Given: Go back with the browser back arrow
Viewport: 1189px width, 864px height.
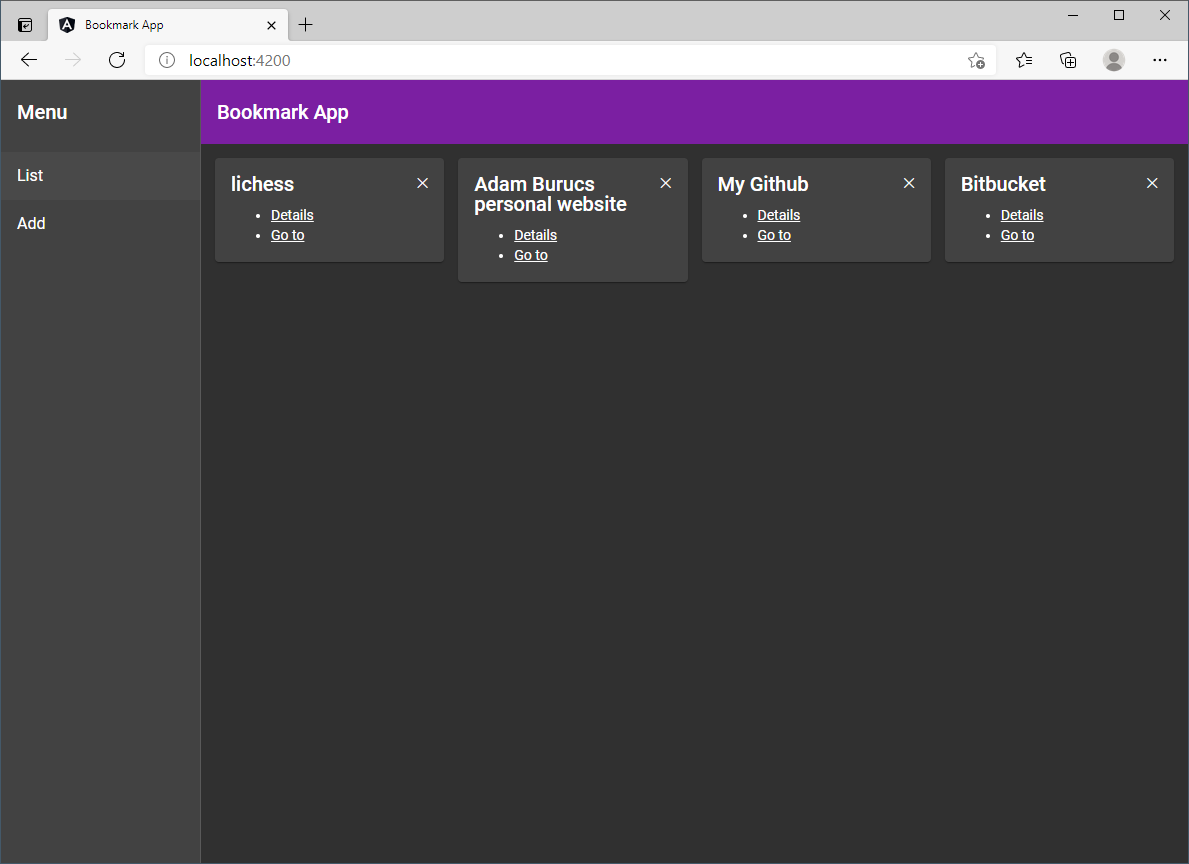Looking at the screenshot, I should click(x=29, y=60).
